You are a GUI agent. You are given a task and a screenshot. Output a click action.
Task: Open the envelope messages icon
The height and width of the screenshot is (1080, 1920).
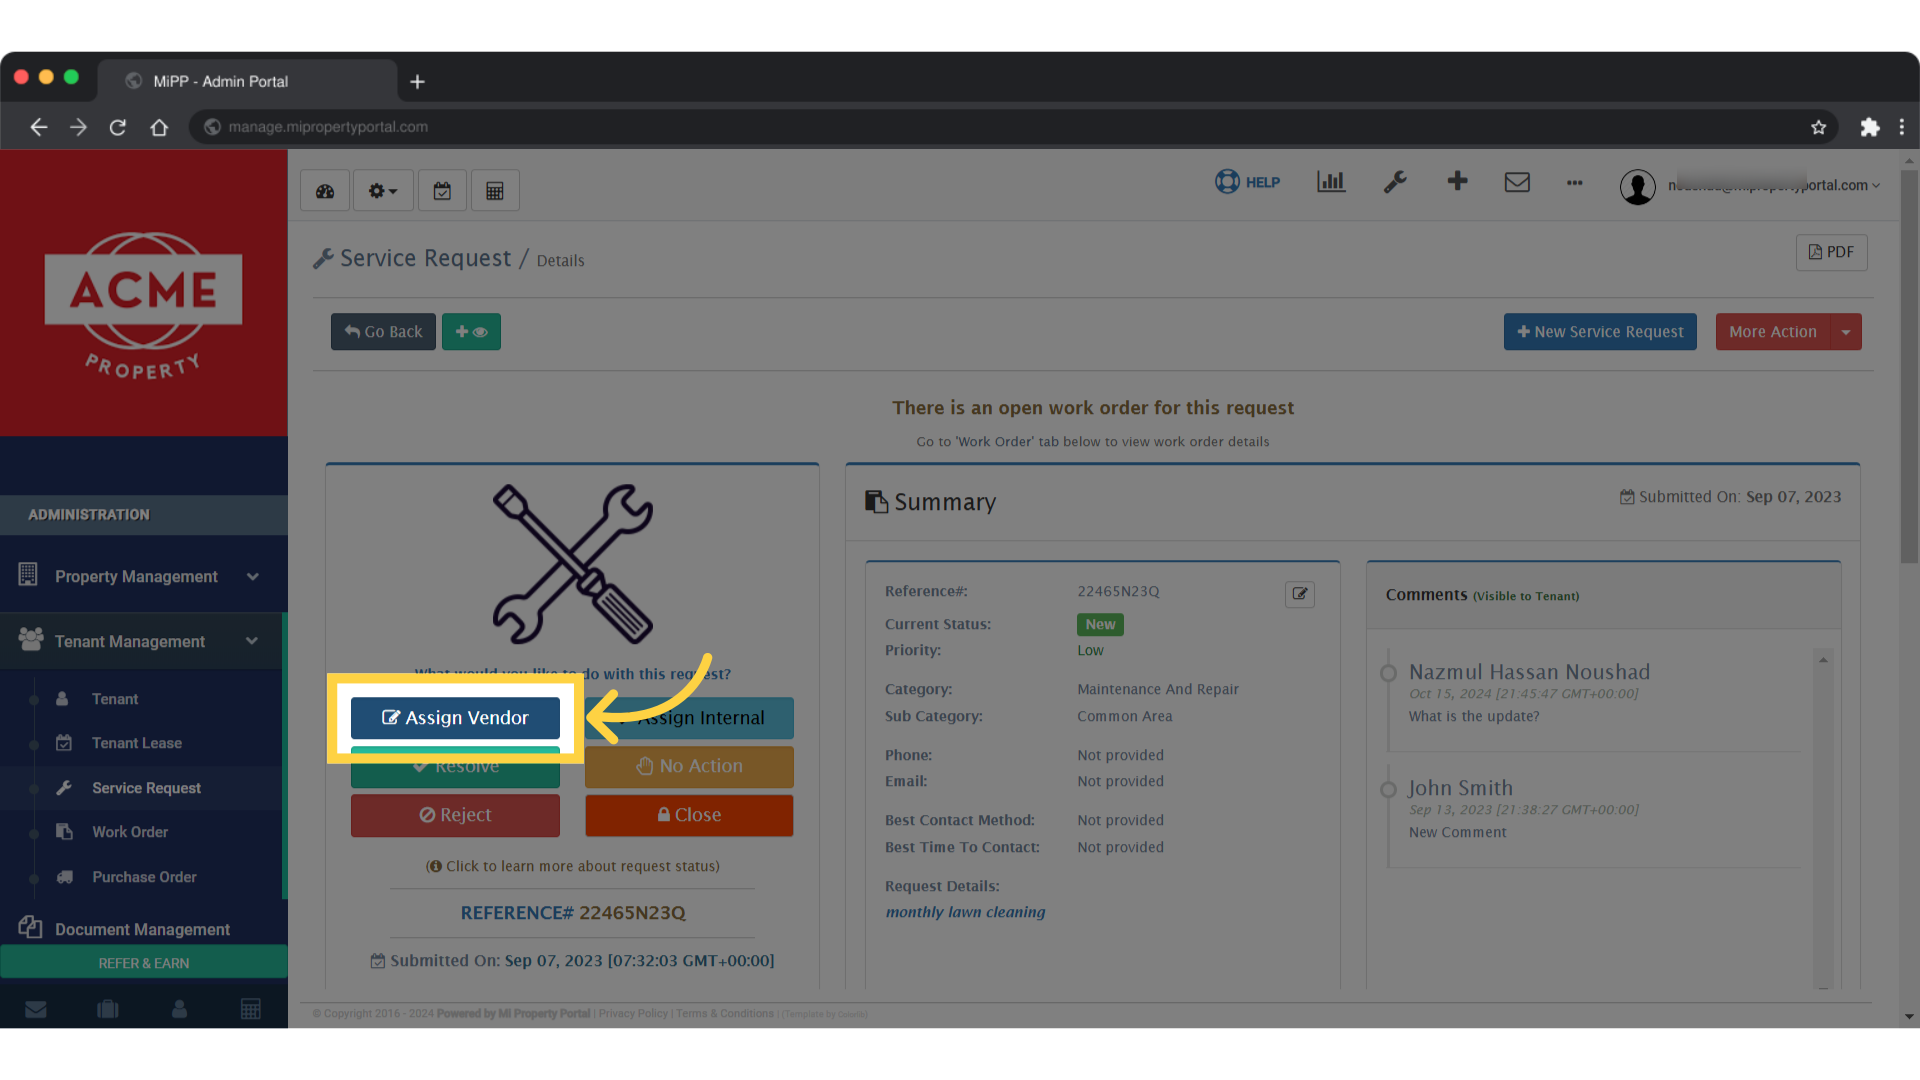pos(1517,182)
